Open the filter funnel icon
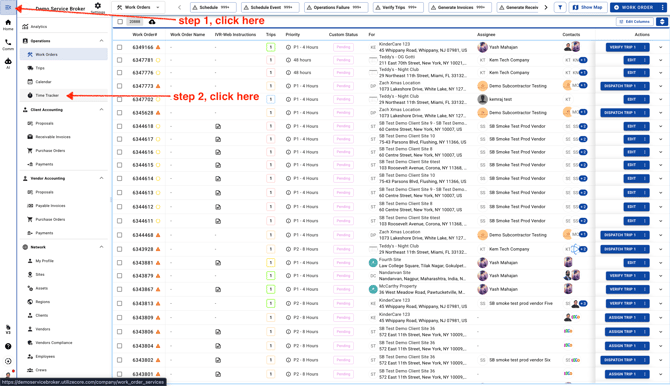670x386 pixels. point(560,7)
